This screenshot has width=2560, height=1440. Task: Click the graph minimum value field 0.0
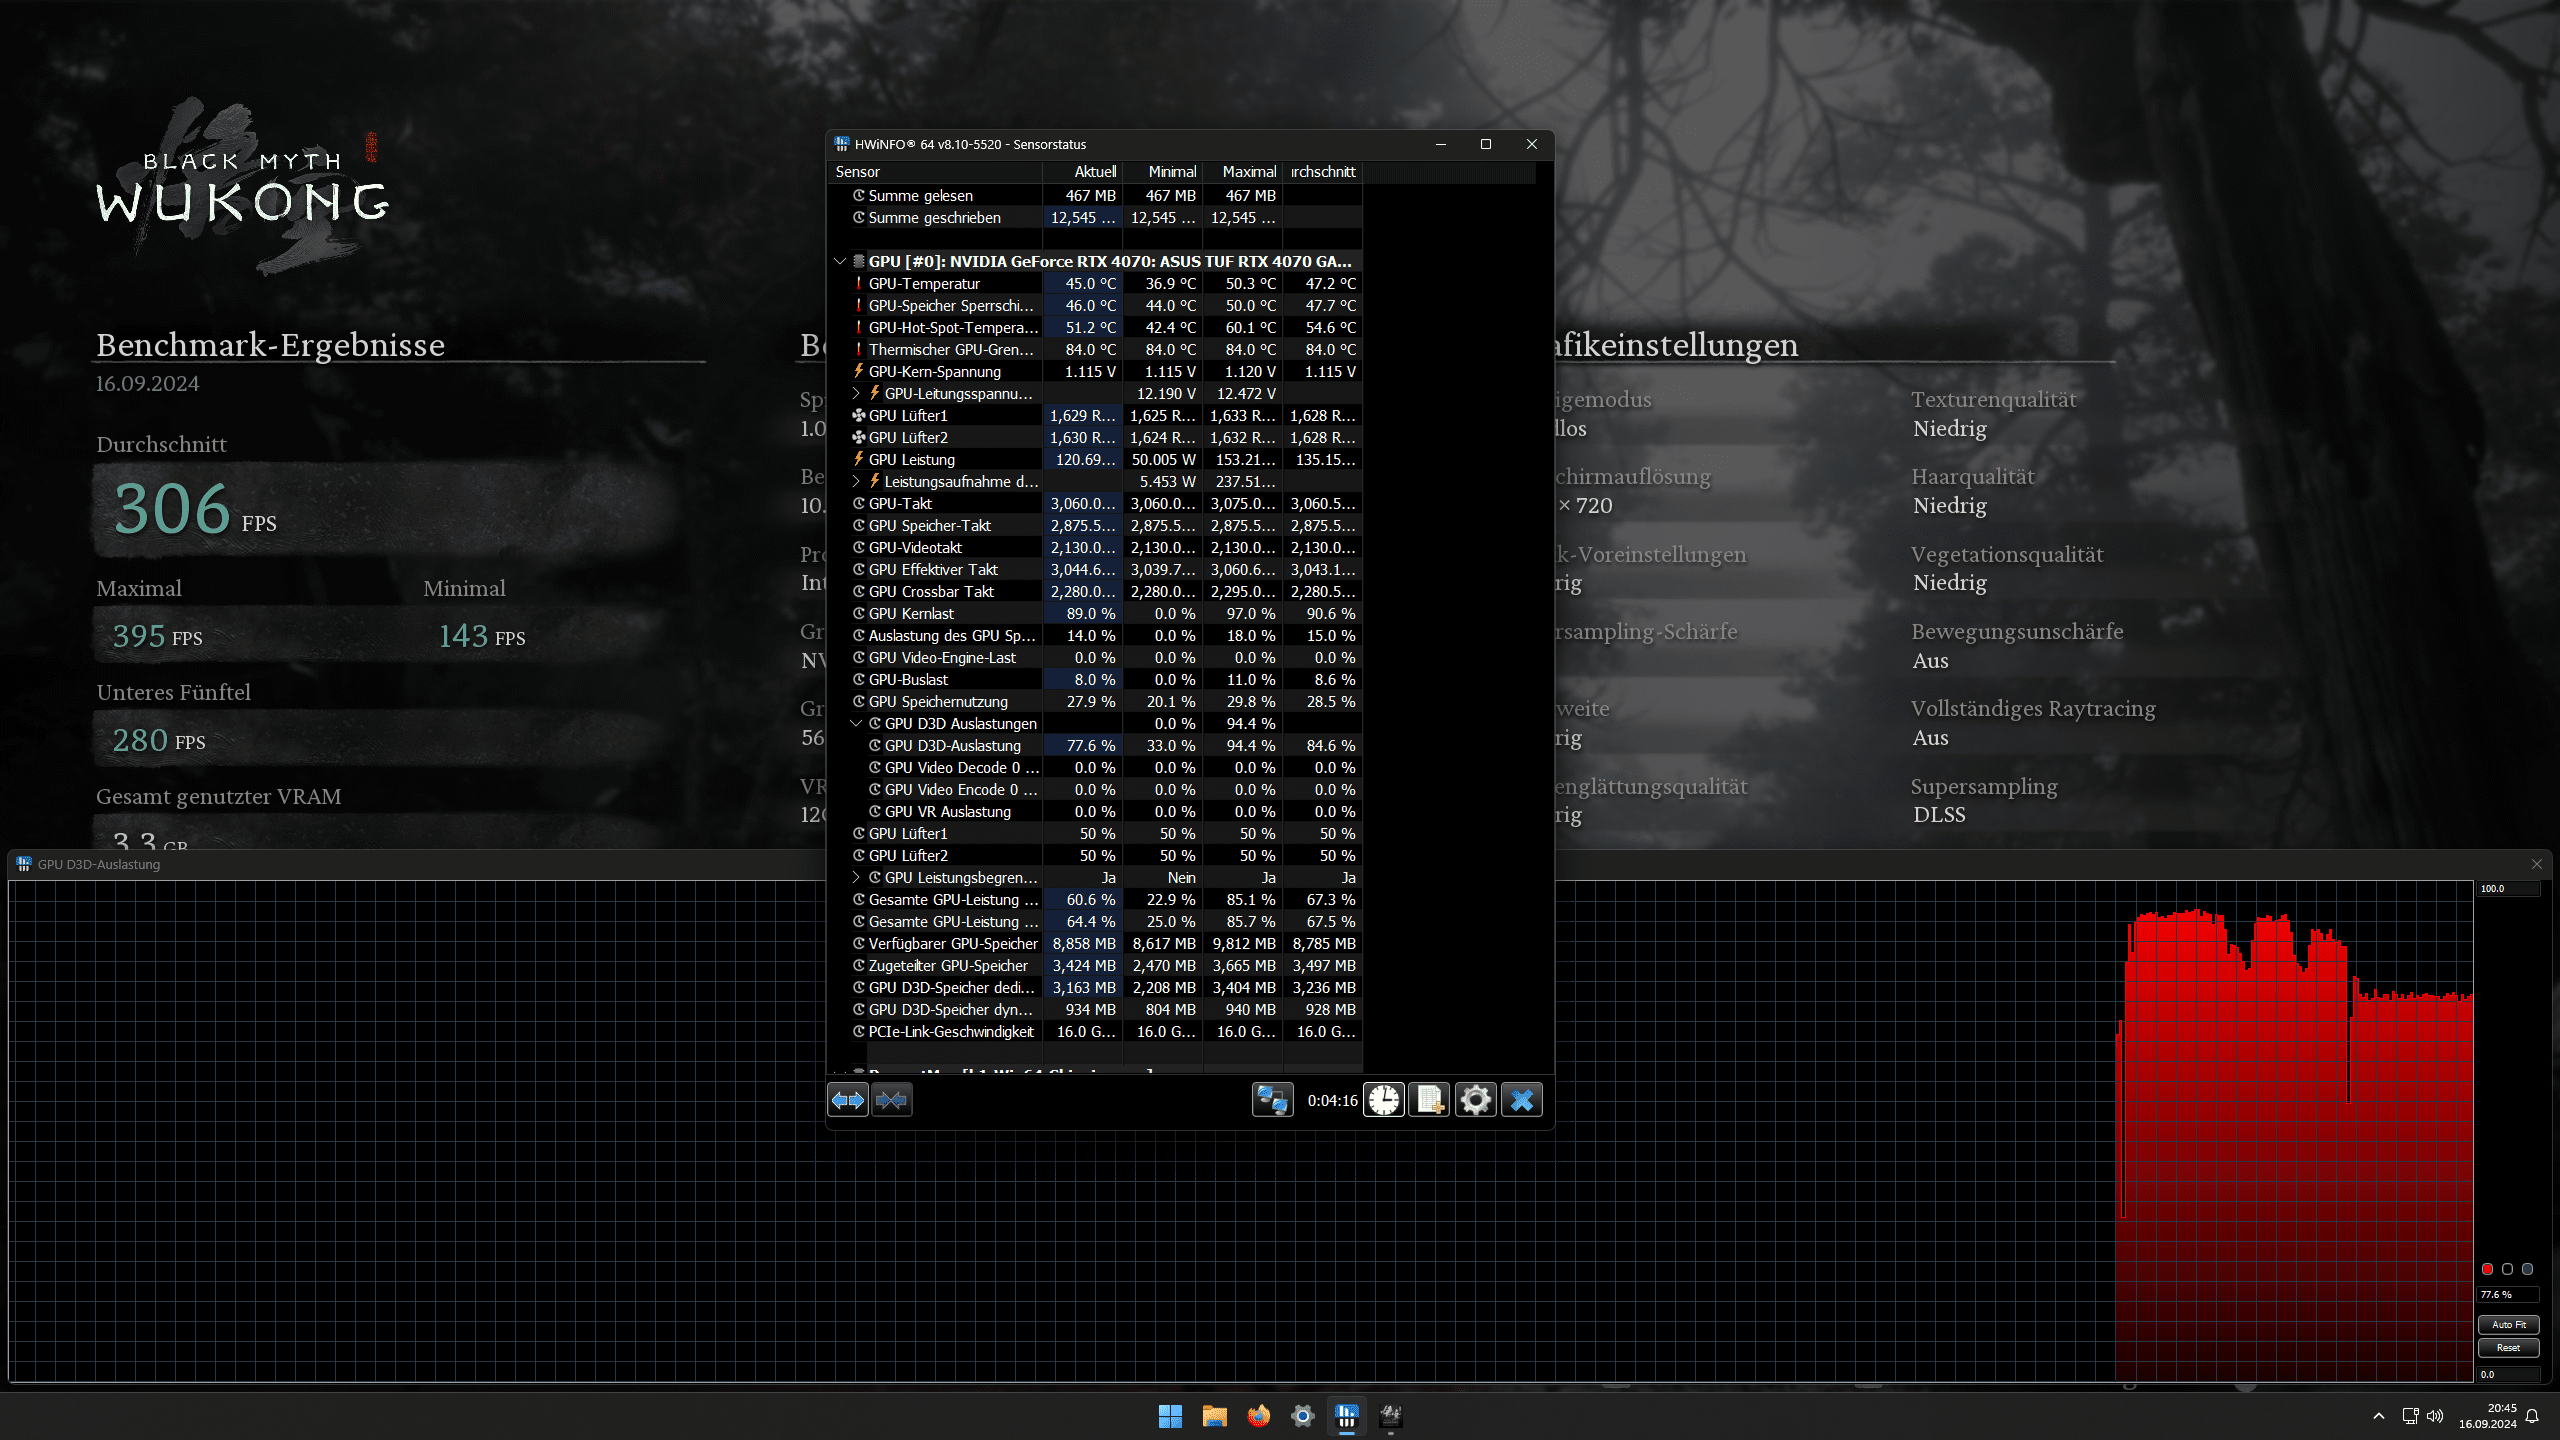tap(2508, 1374)
